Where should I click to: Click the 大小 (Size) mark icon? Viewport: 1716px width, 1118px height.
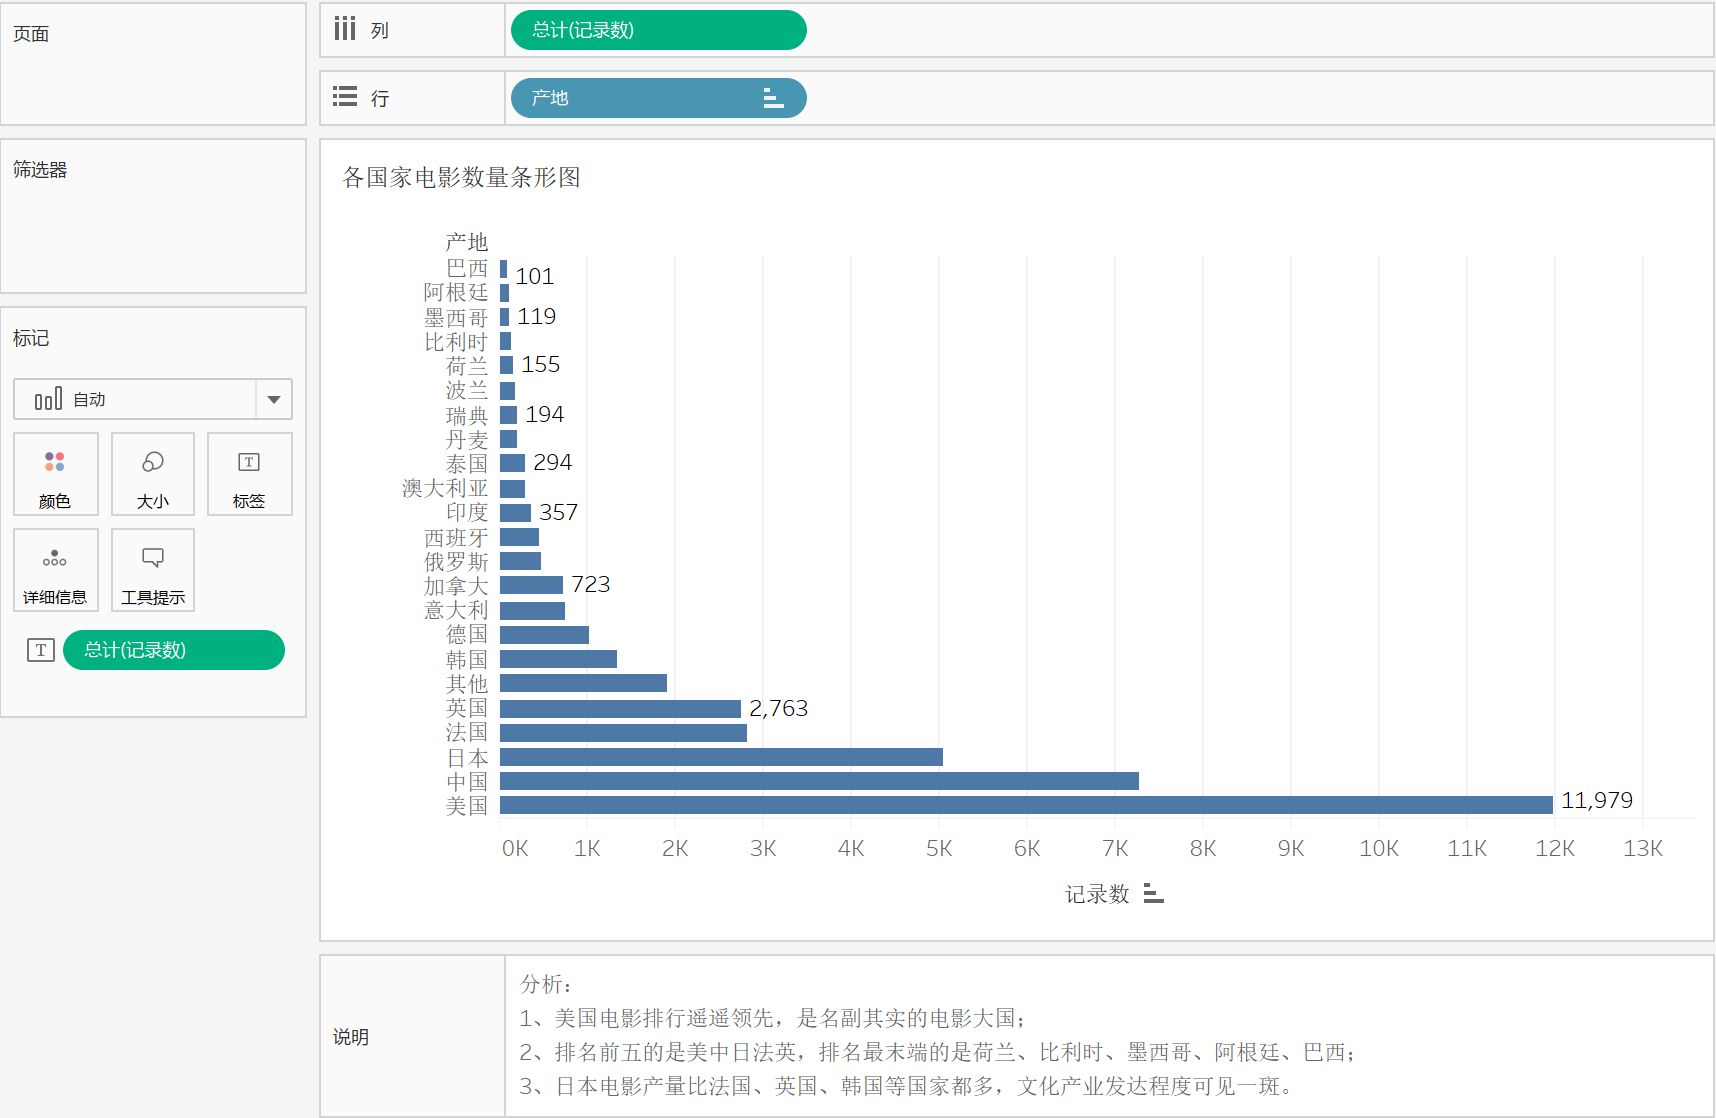point(152,474)
